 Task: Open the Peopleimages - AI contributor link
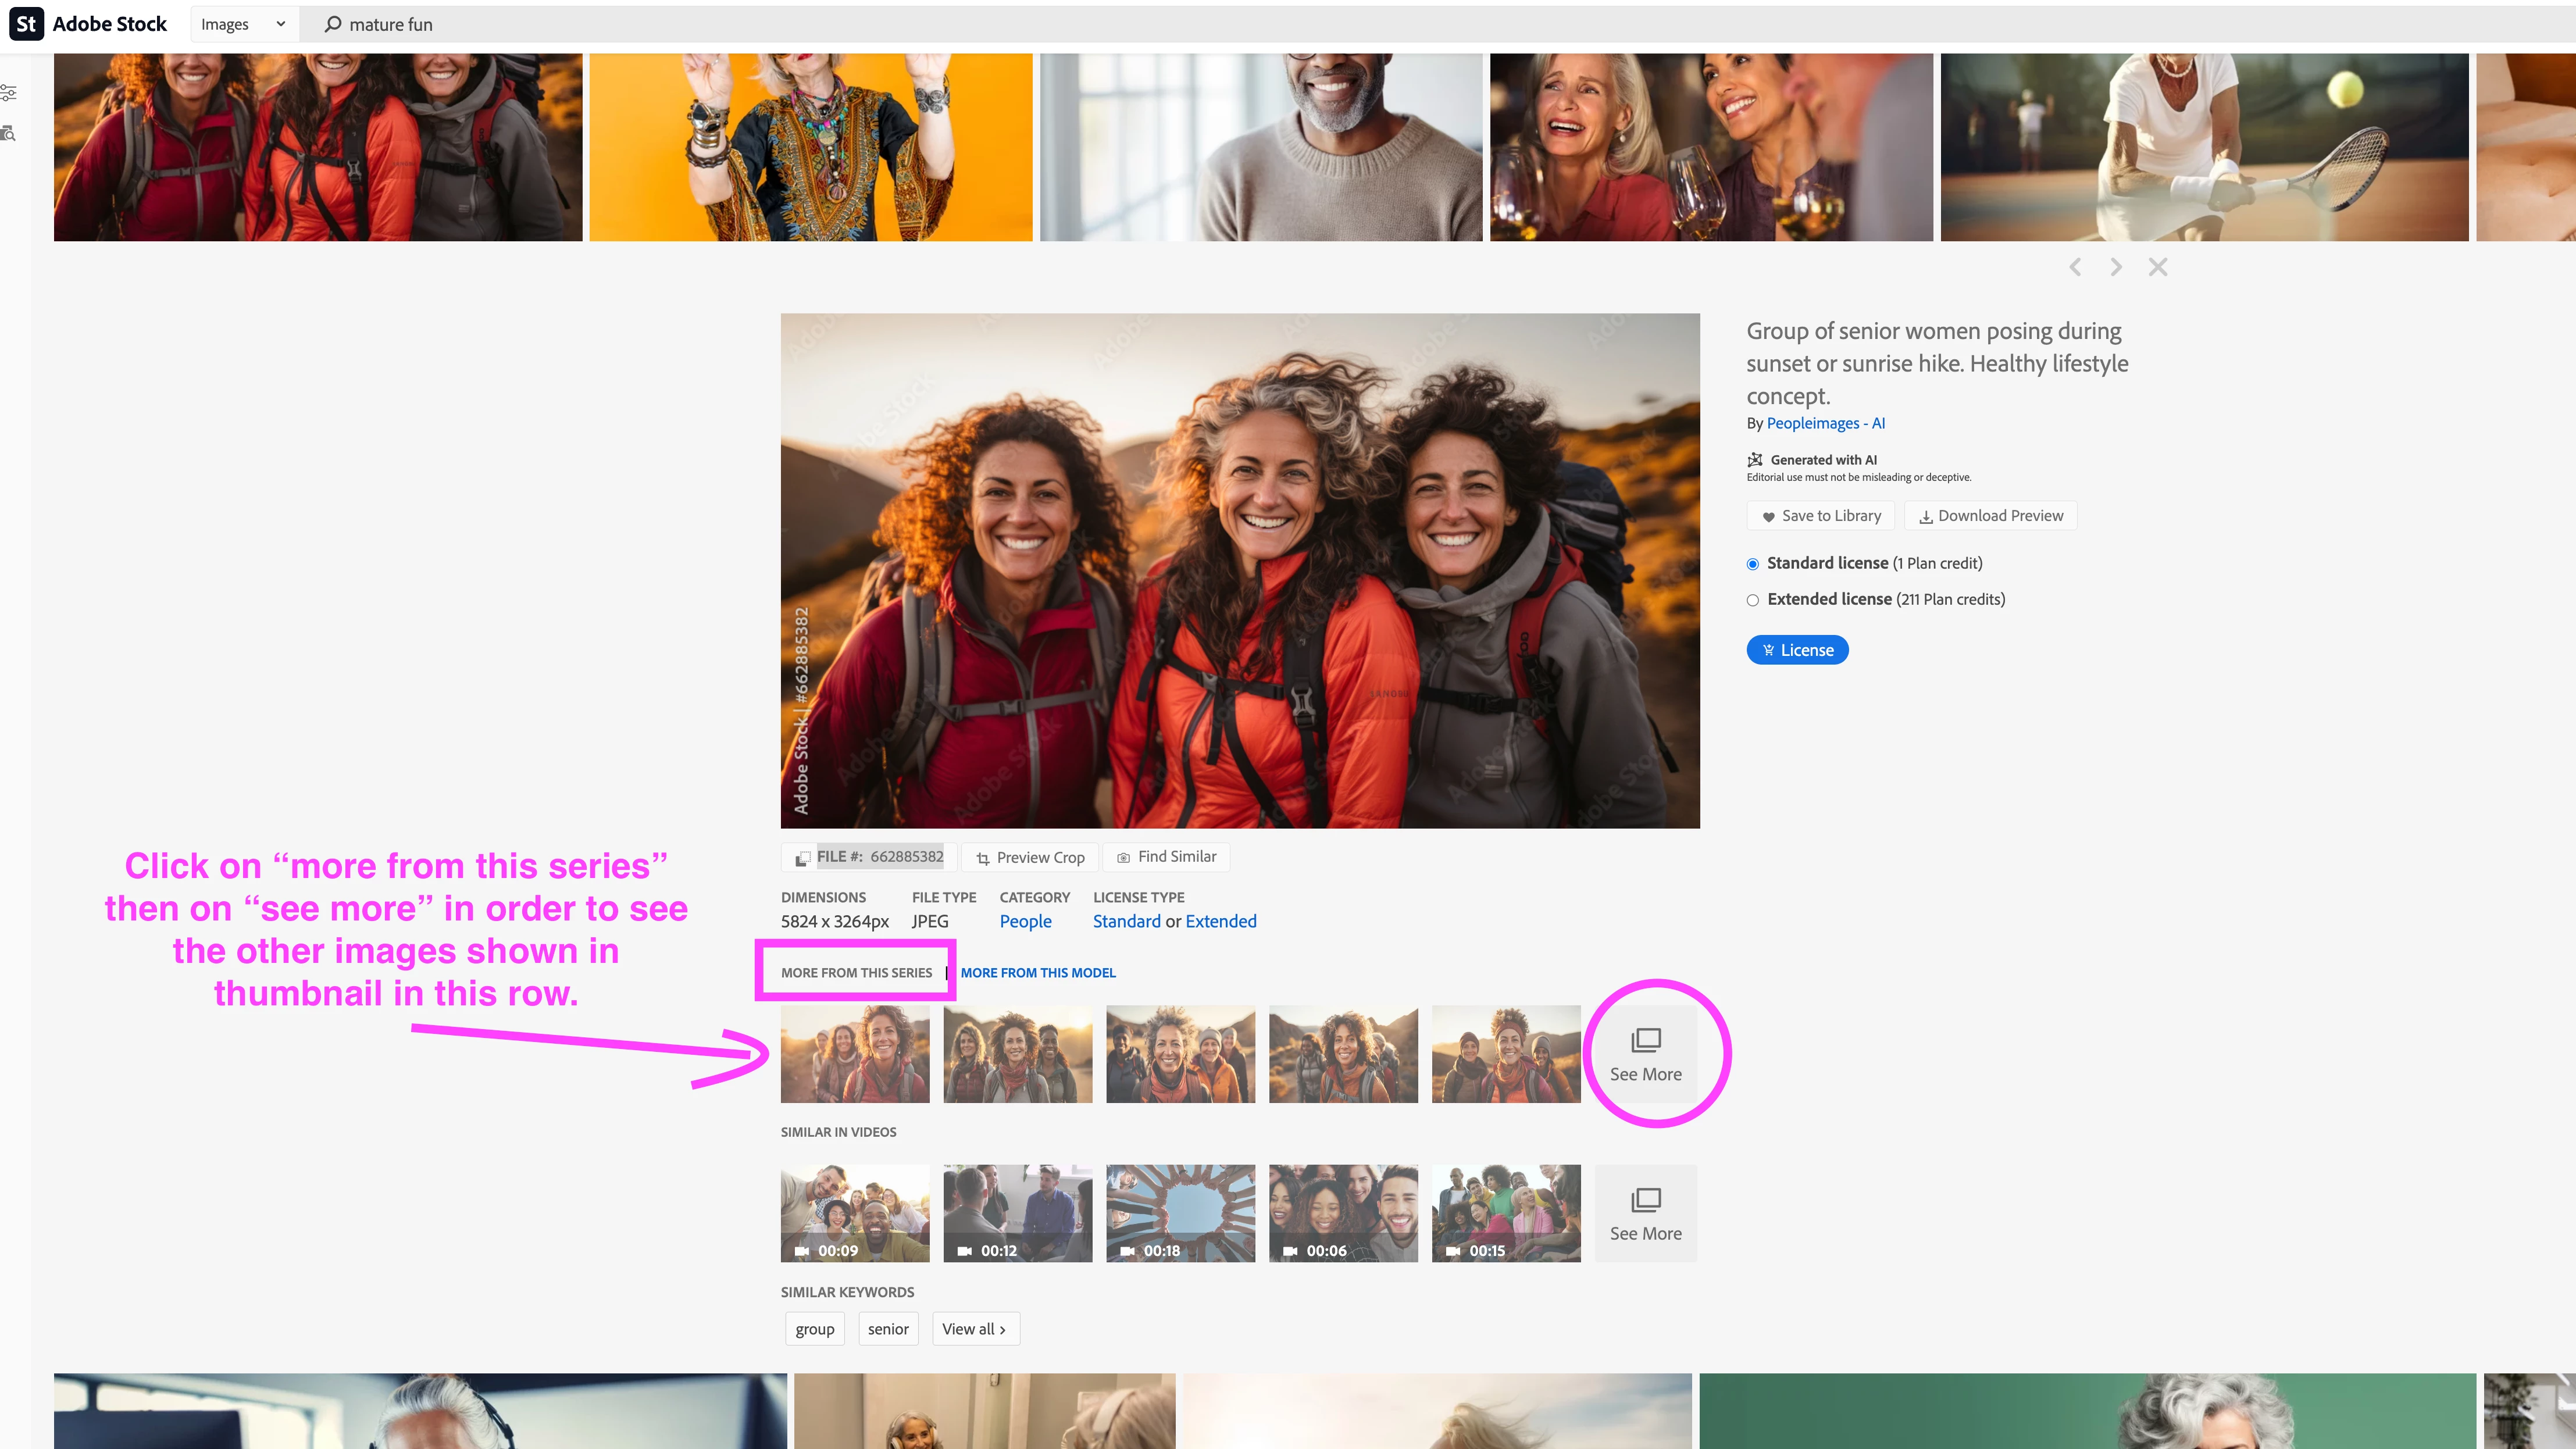(x=1825, y=423)
